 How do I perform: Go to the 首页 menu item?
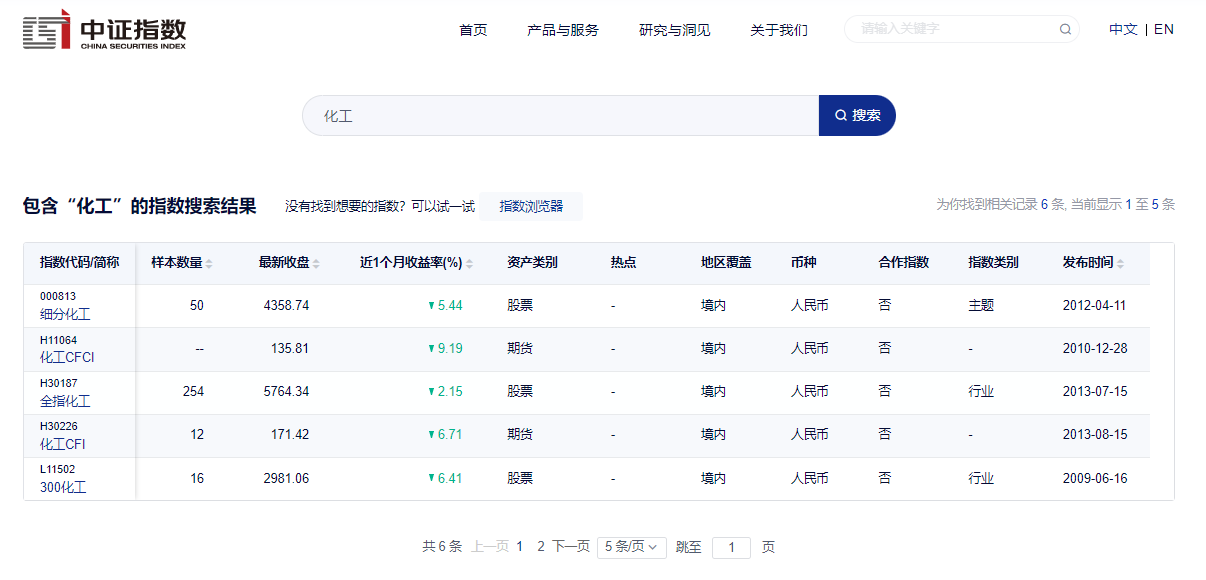(x=473, y=30)
